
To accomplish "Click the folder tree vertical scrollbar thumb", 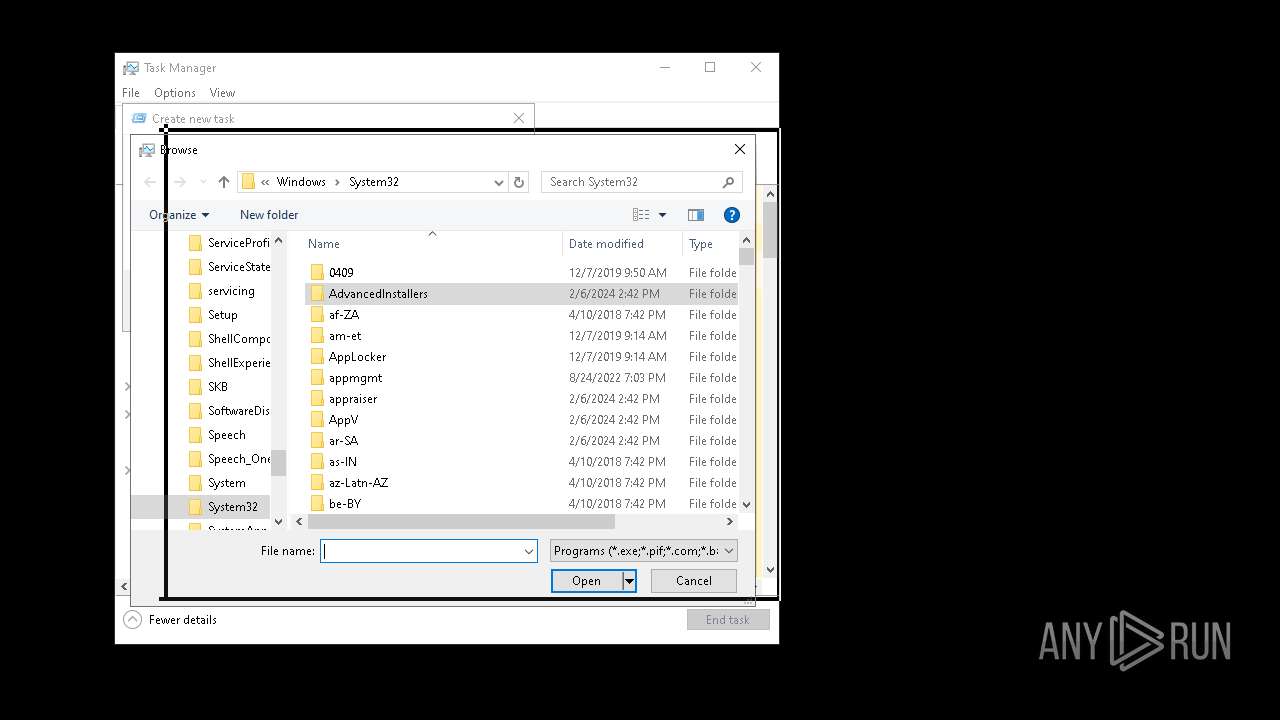I will (x=279, y=462).
